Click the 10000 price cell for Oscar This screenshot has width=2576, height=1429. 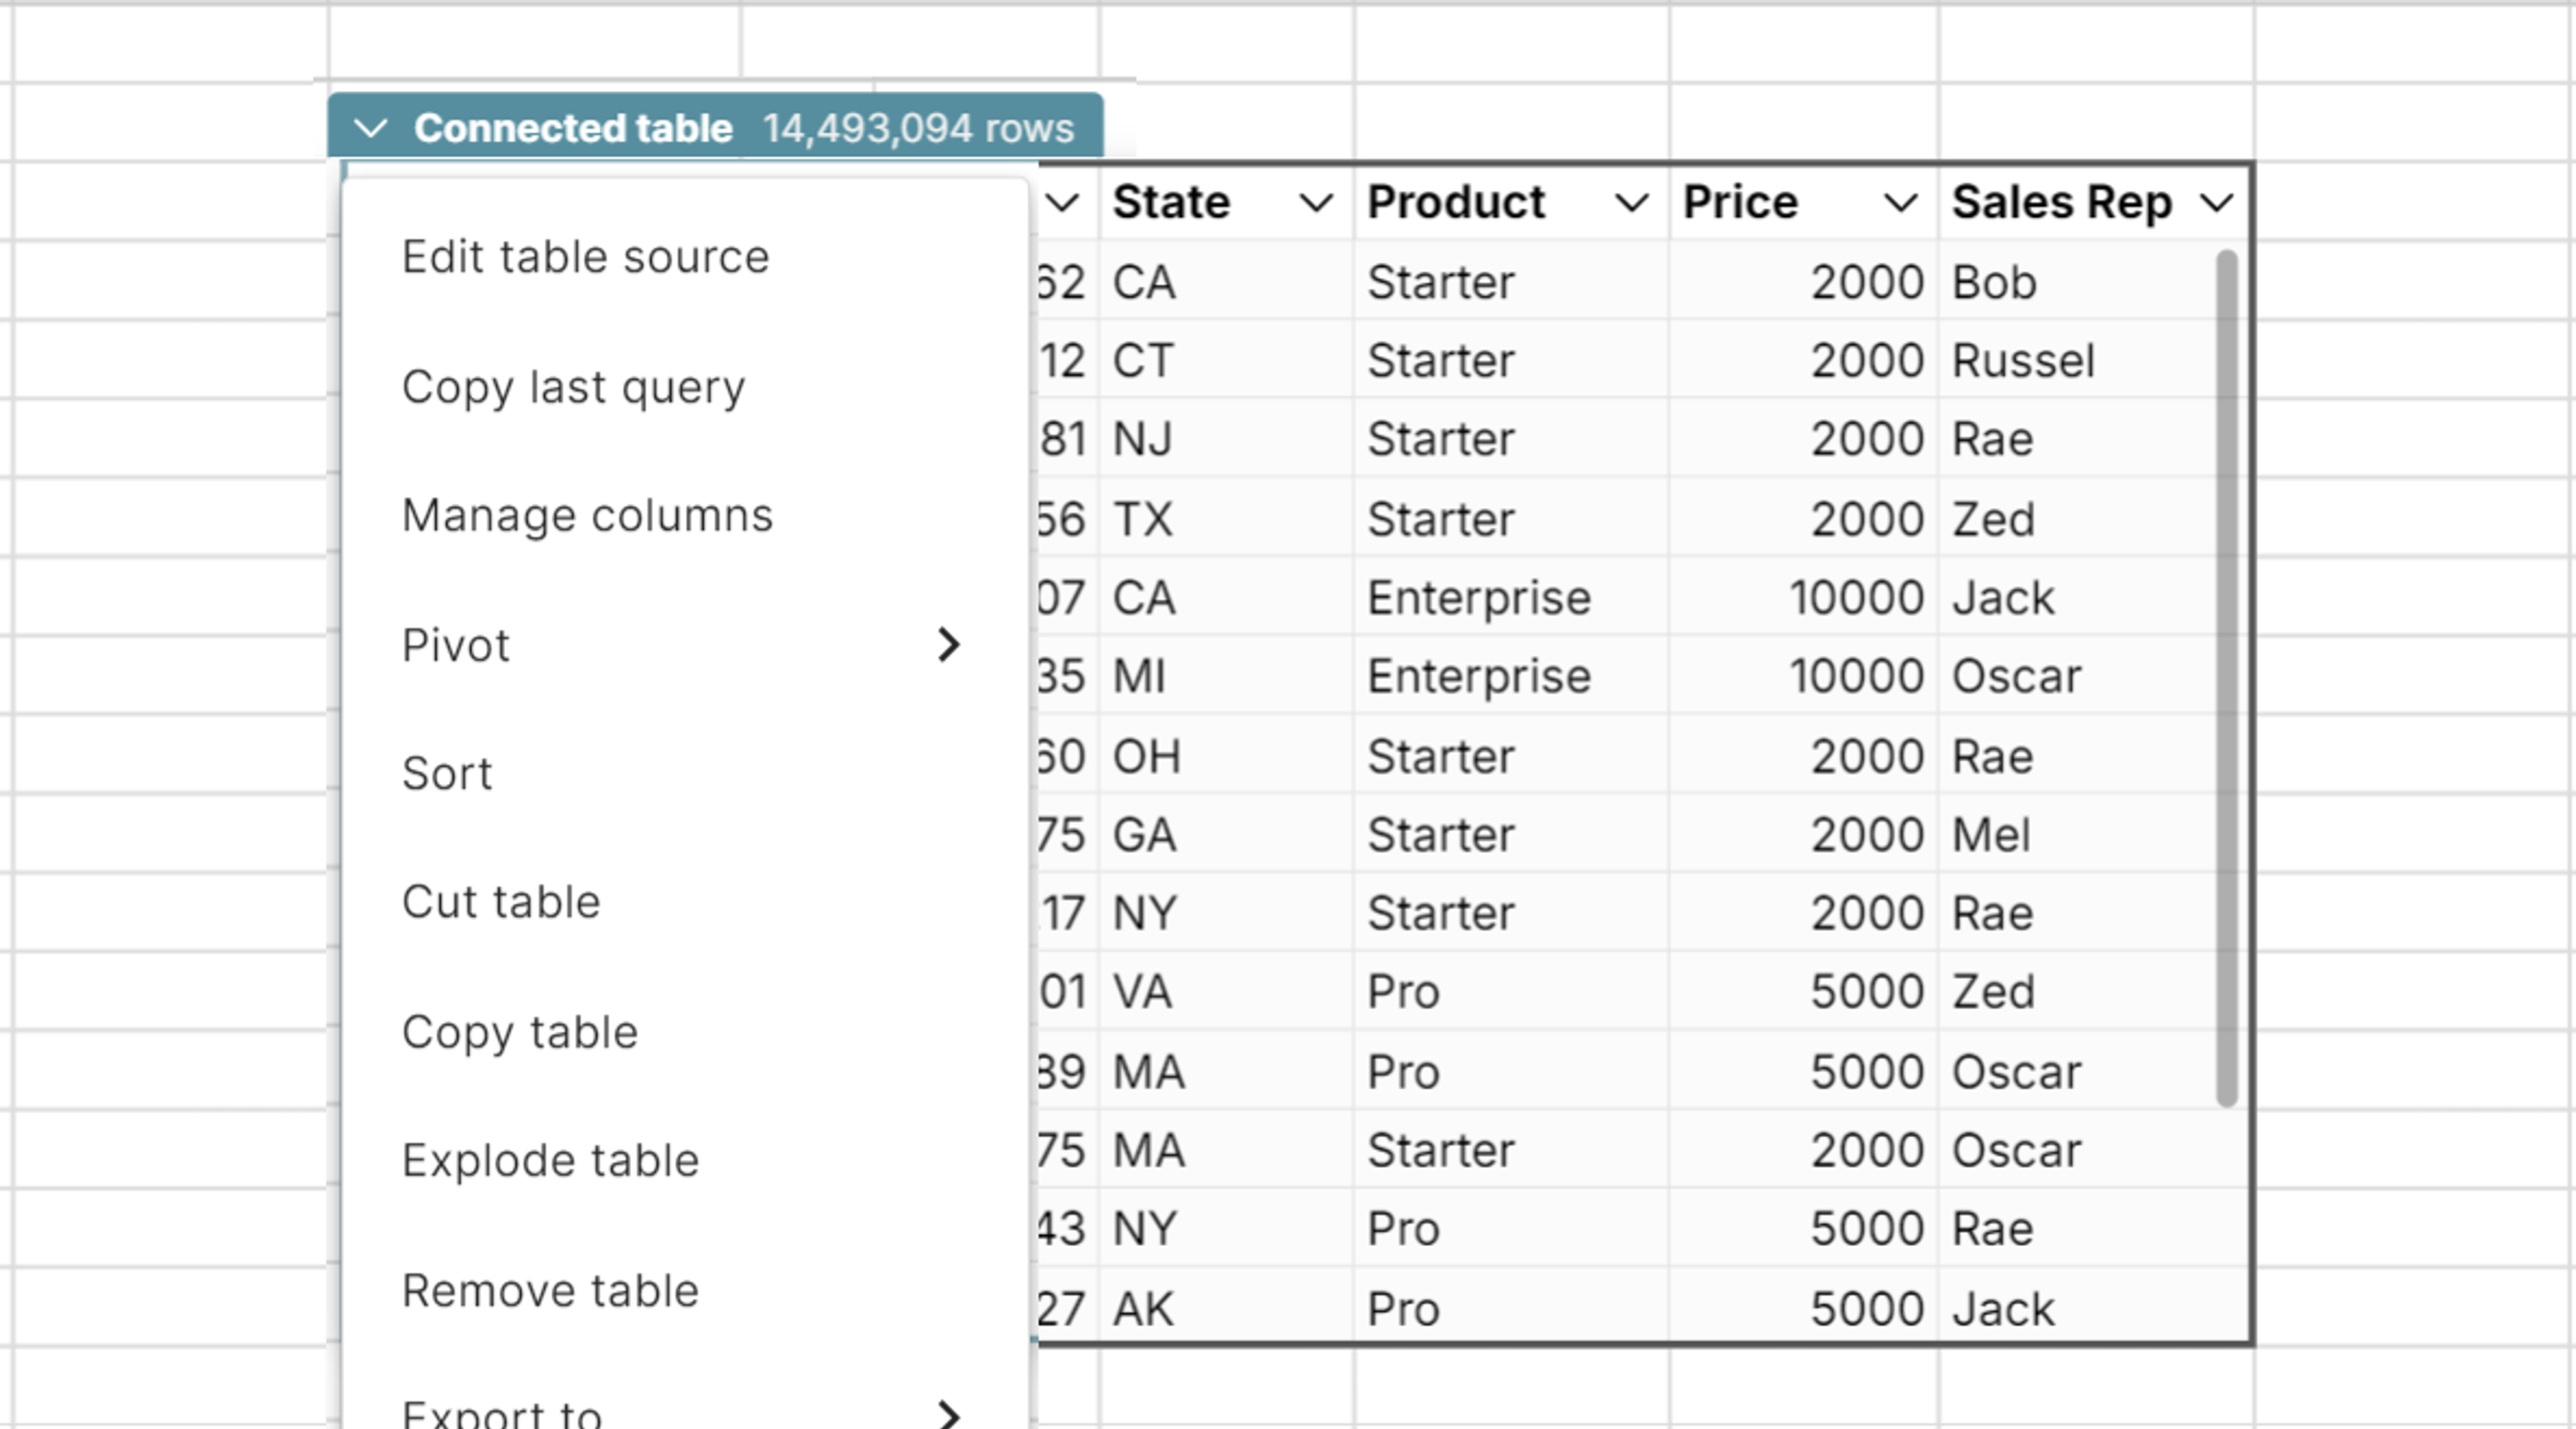click(x=1855, y=677)
